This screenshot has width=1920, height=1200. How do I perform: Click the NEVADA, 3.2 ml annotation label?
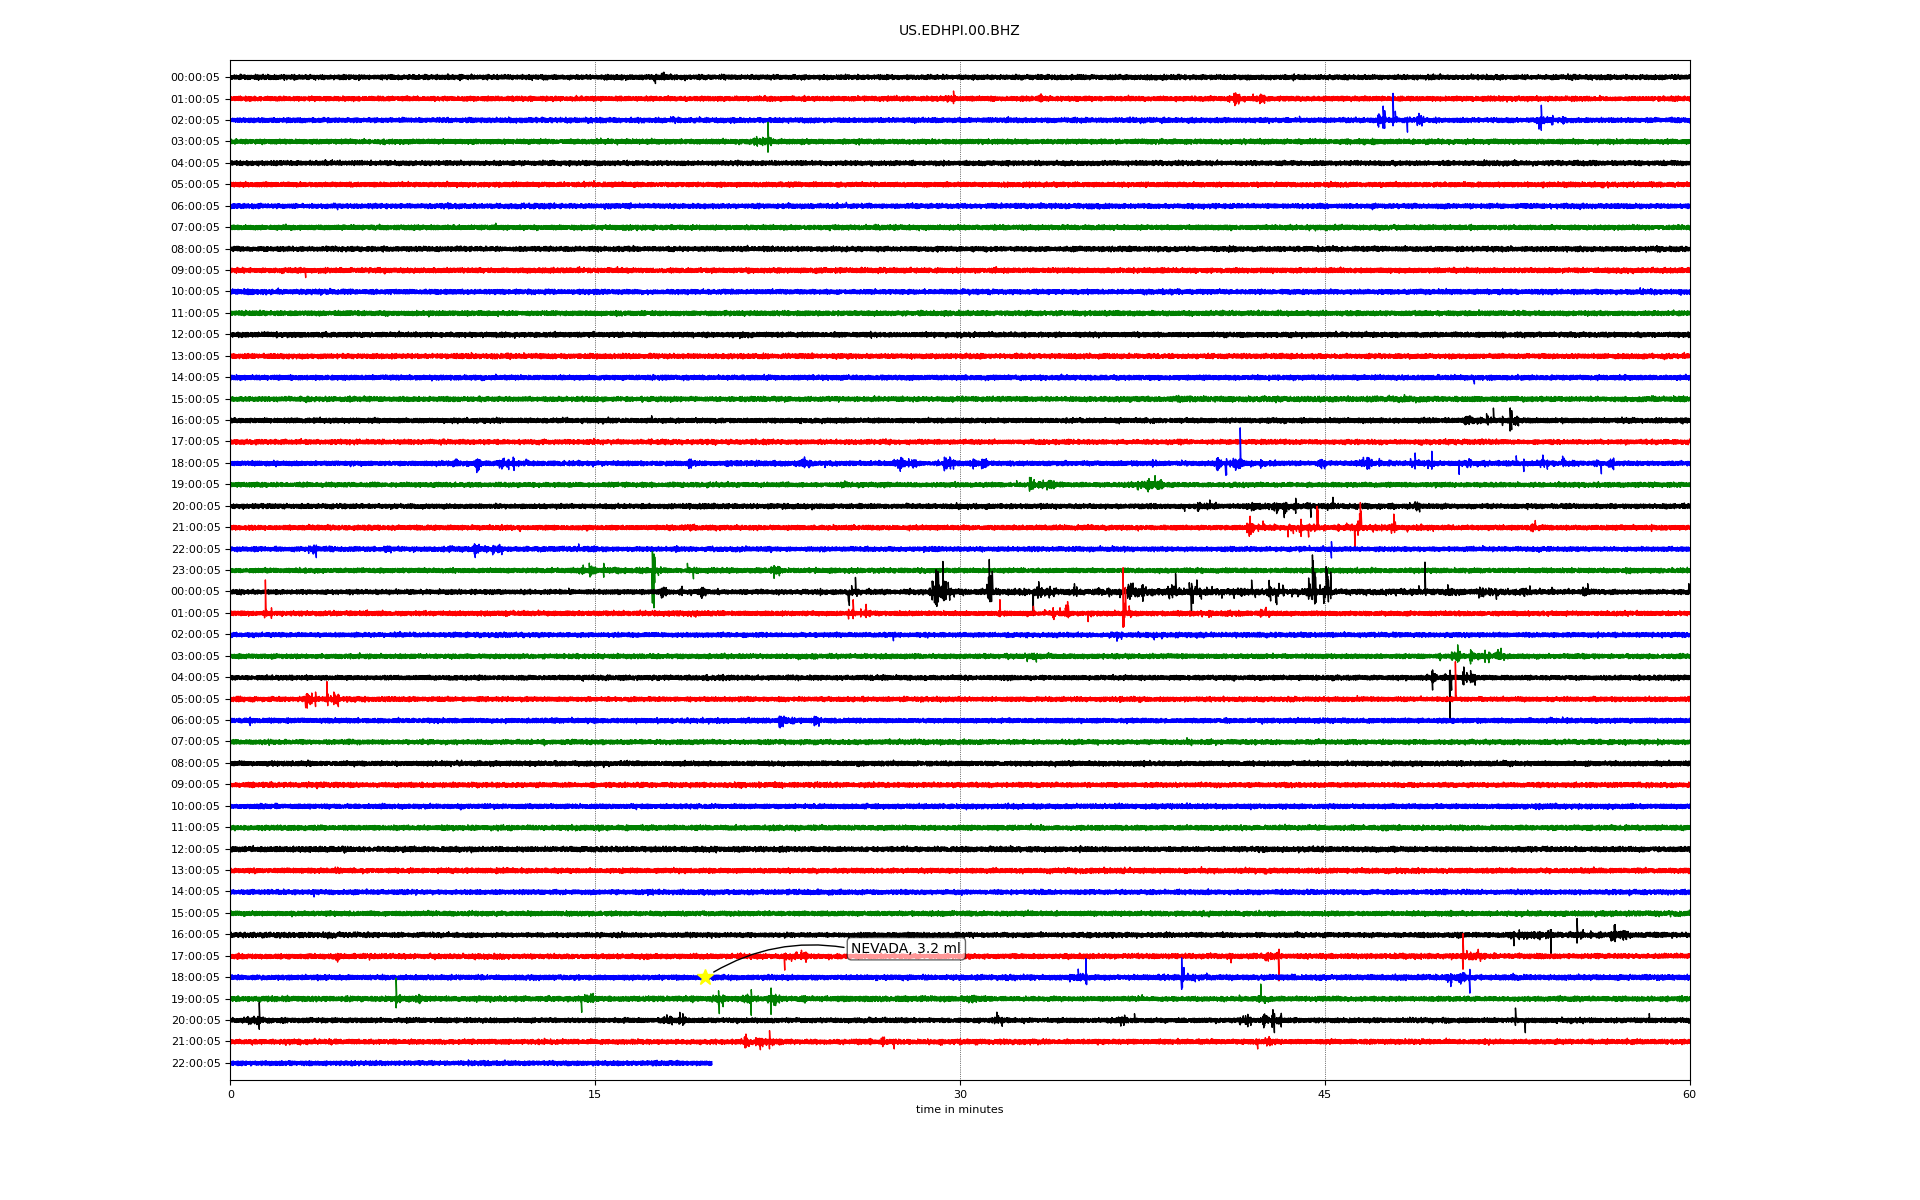[x=905, y=948]
